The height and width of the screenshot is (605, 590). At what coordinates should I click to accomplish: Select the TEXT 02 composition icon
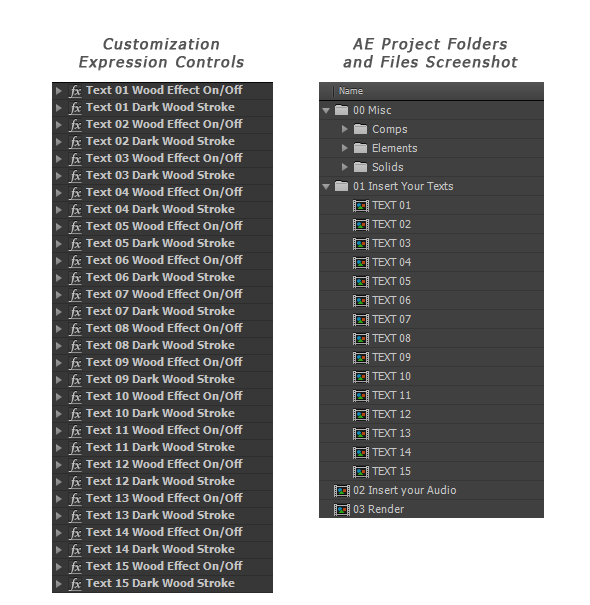(361, 225)
